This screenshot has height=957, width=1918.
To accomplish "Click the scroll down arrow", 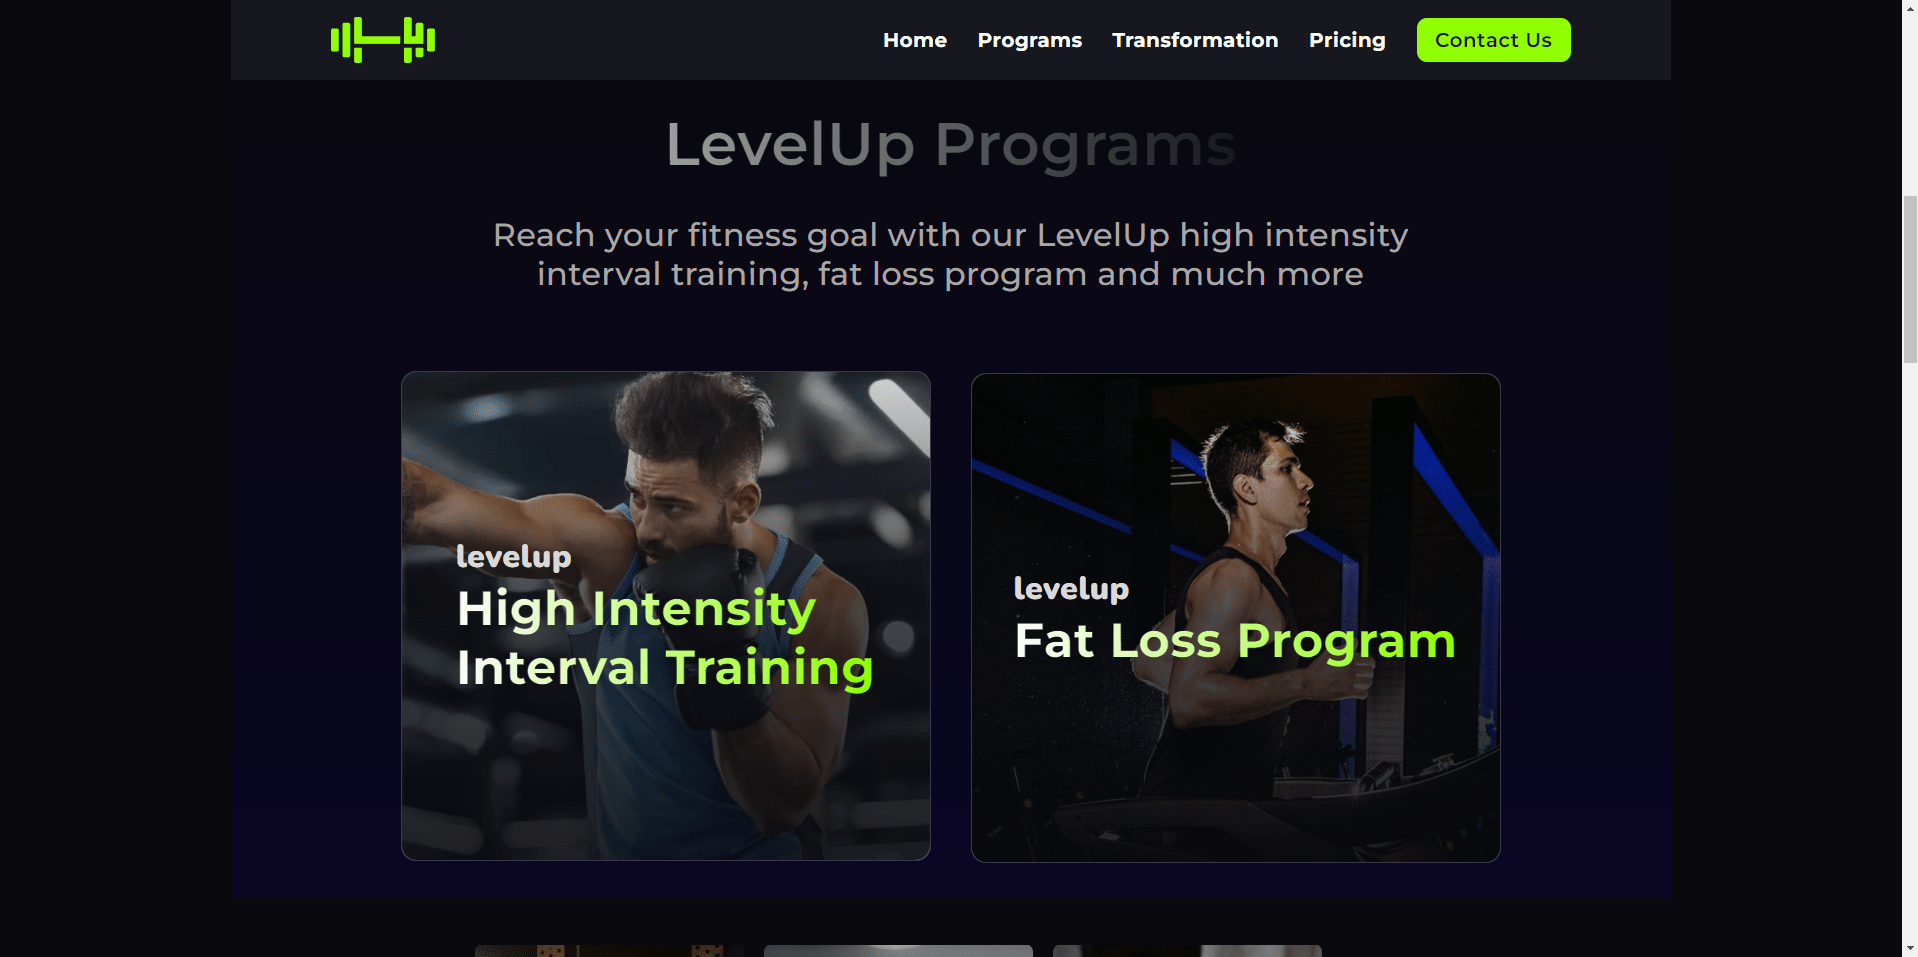I will (1910, 948).
